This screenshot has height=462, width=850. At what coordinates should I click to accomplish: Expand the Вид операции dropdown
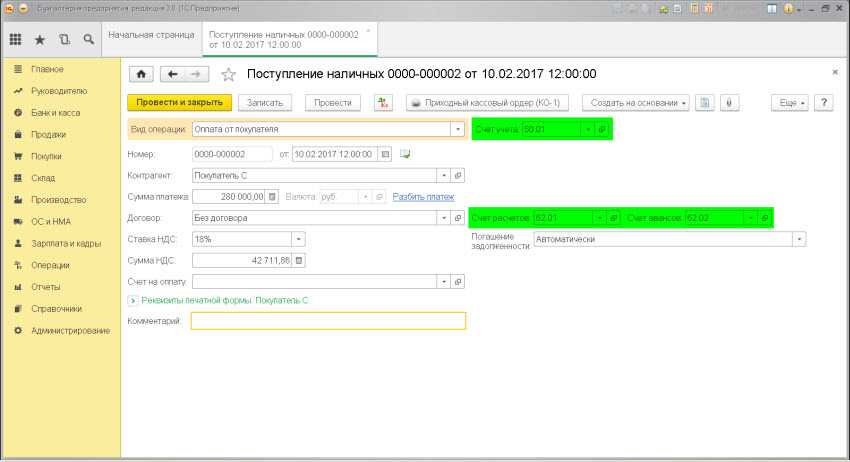[x=458, y=129]
